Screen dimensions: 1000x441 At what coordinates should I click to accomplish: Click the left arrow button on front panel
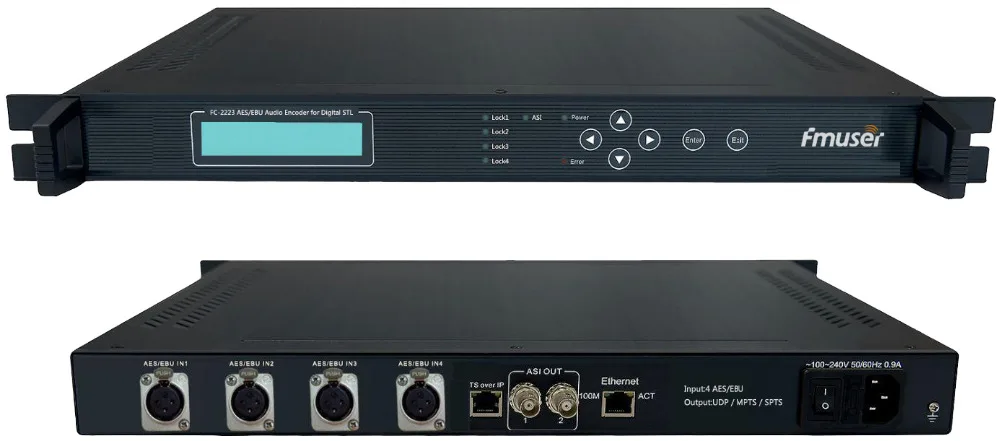pos(591,139)
